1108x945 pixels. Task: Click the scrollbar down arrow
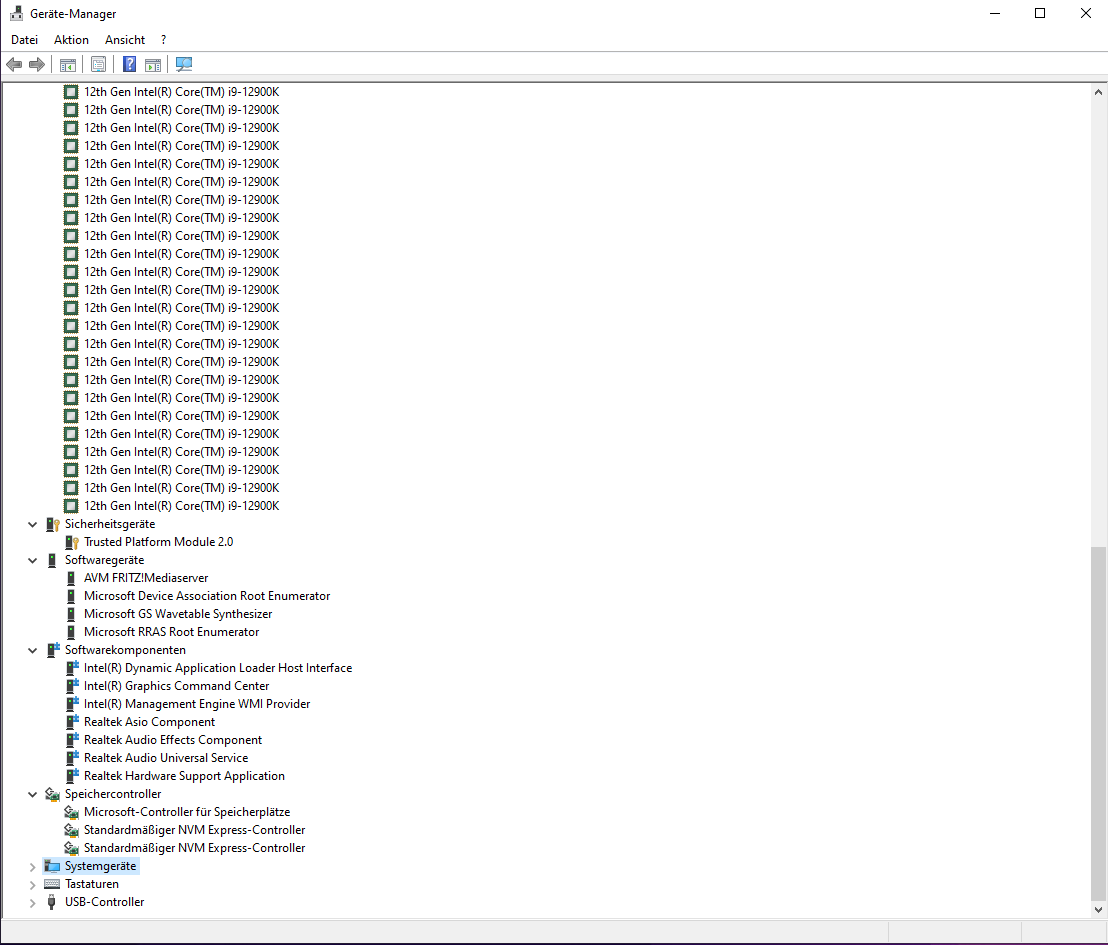click(x=1098, y=910)
